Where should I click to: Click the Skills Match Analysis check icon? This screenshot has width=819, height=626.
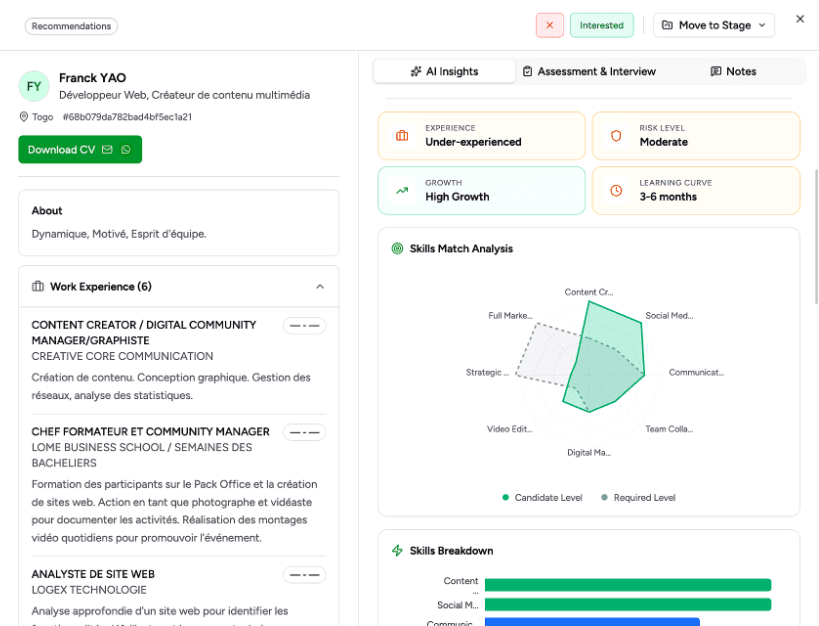click(398, 248)
